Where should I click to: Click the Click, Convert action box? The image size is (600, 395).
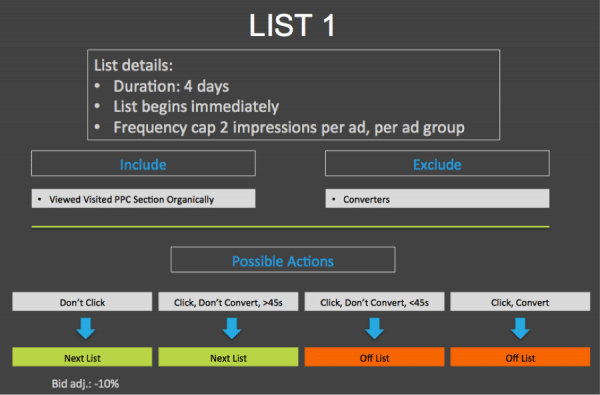pos(520,302)
